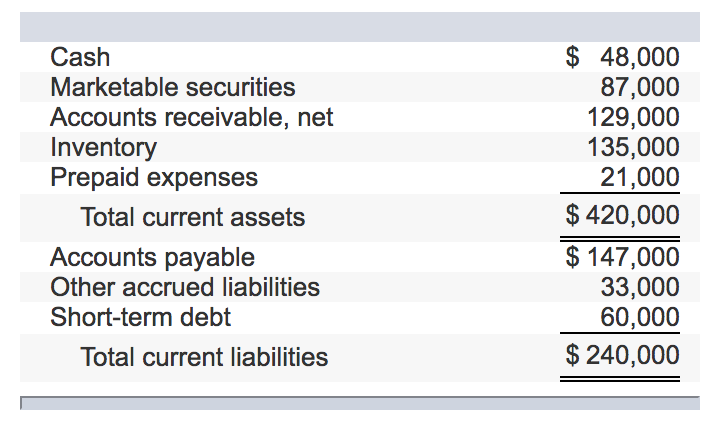Select the Cash row label

[80, 58]
